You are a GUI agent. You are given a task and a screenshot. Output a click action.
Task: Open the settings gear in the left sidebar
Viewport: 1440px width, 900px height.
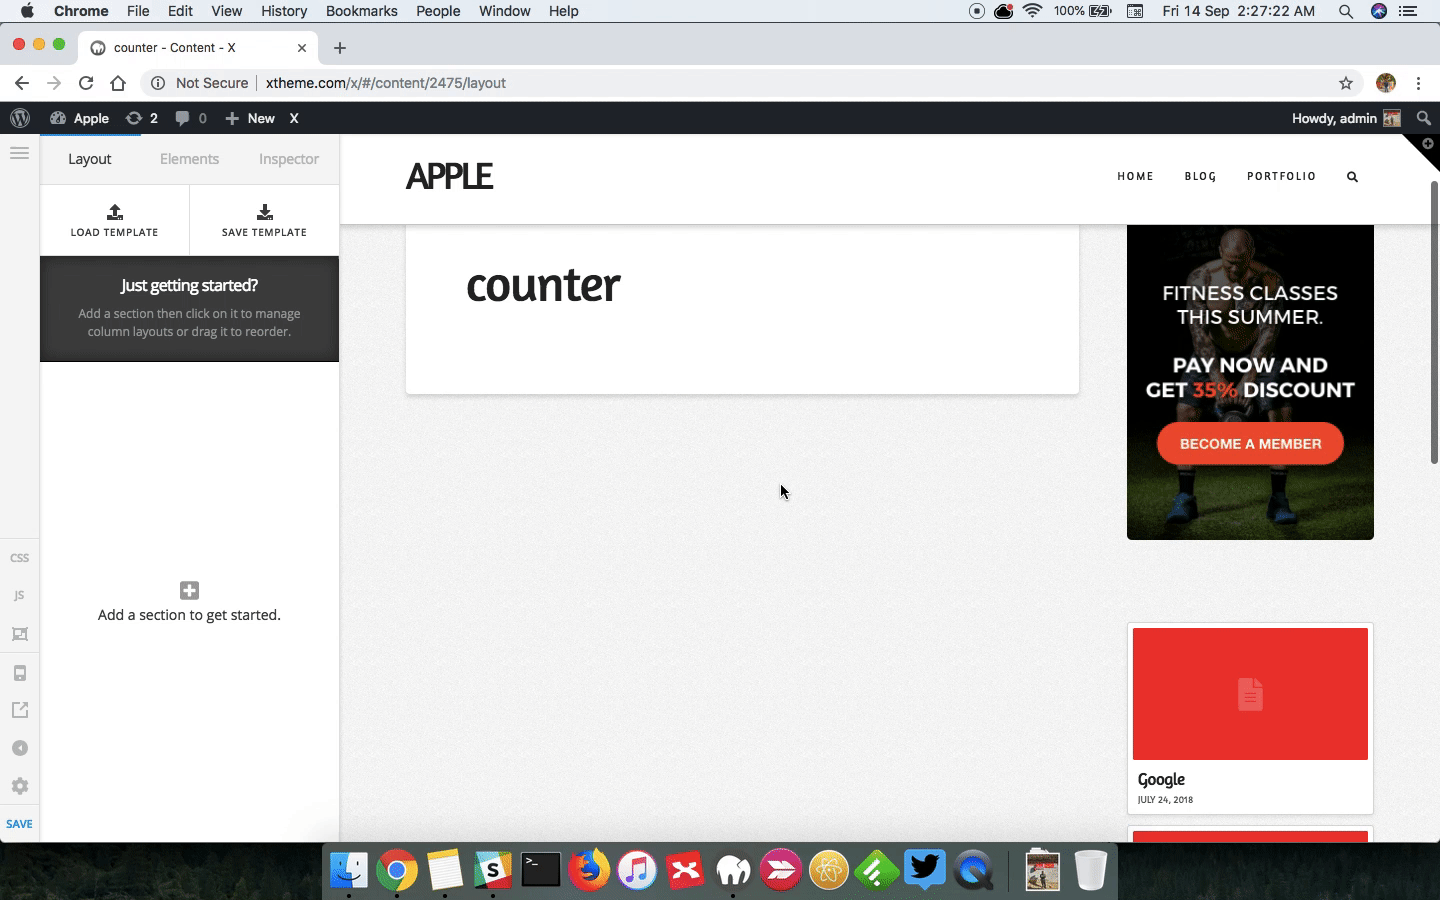click(19, 786)
